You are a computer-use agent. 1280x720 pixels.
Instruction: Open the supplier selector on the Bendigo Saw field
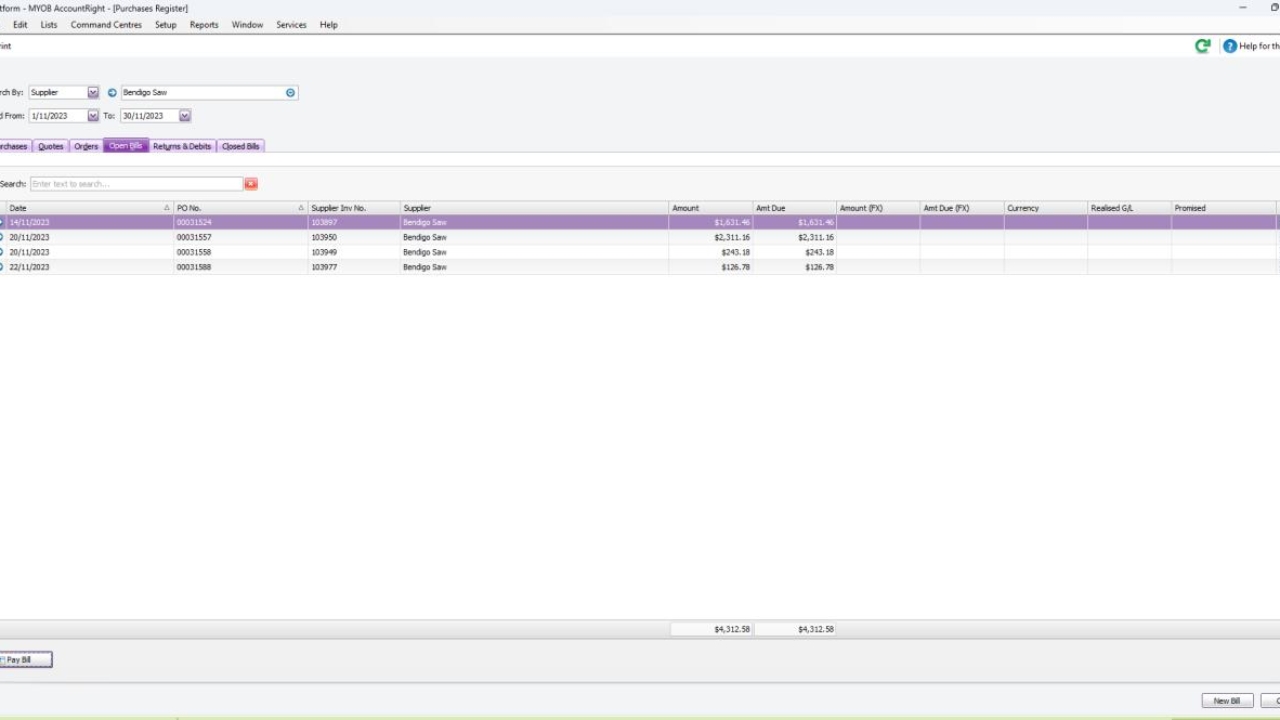point(291,93)
